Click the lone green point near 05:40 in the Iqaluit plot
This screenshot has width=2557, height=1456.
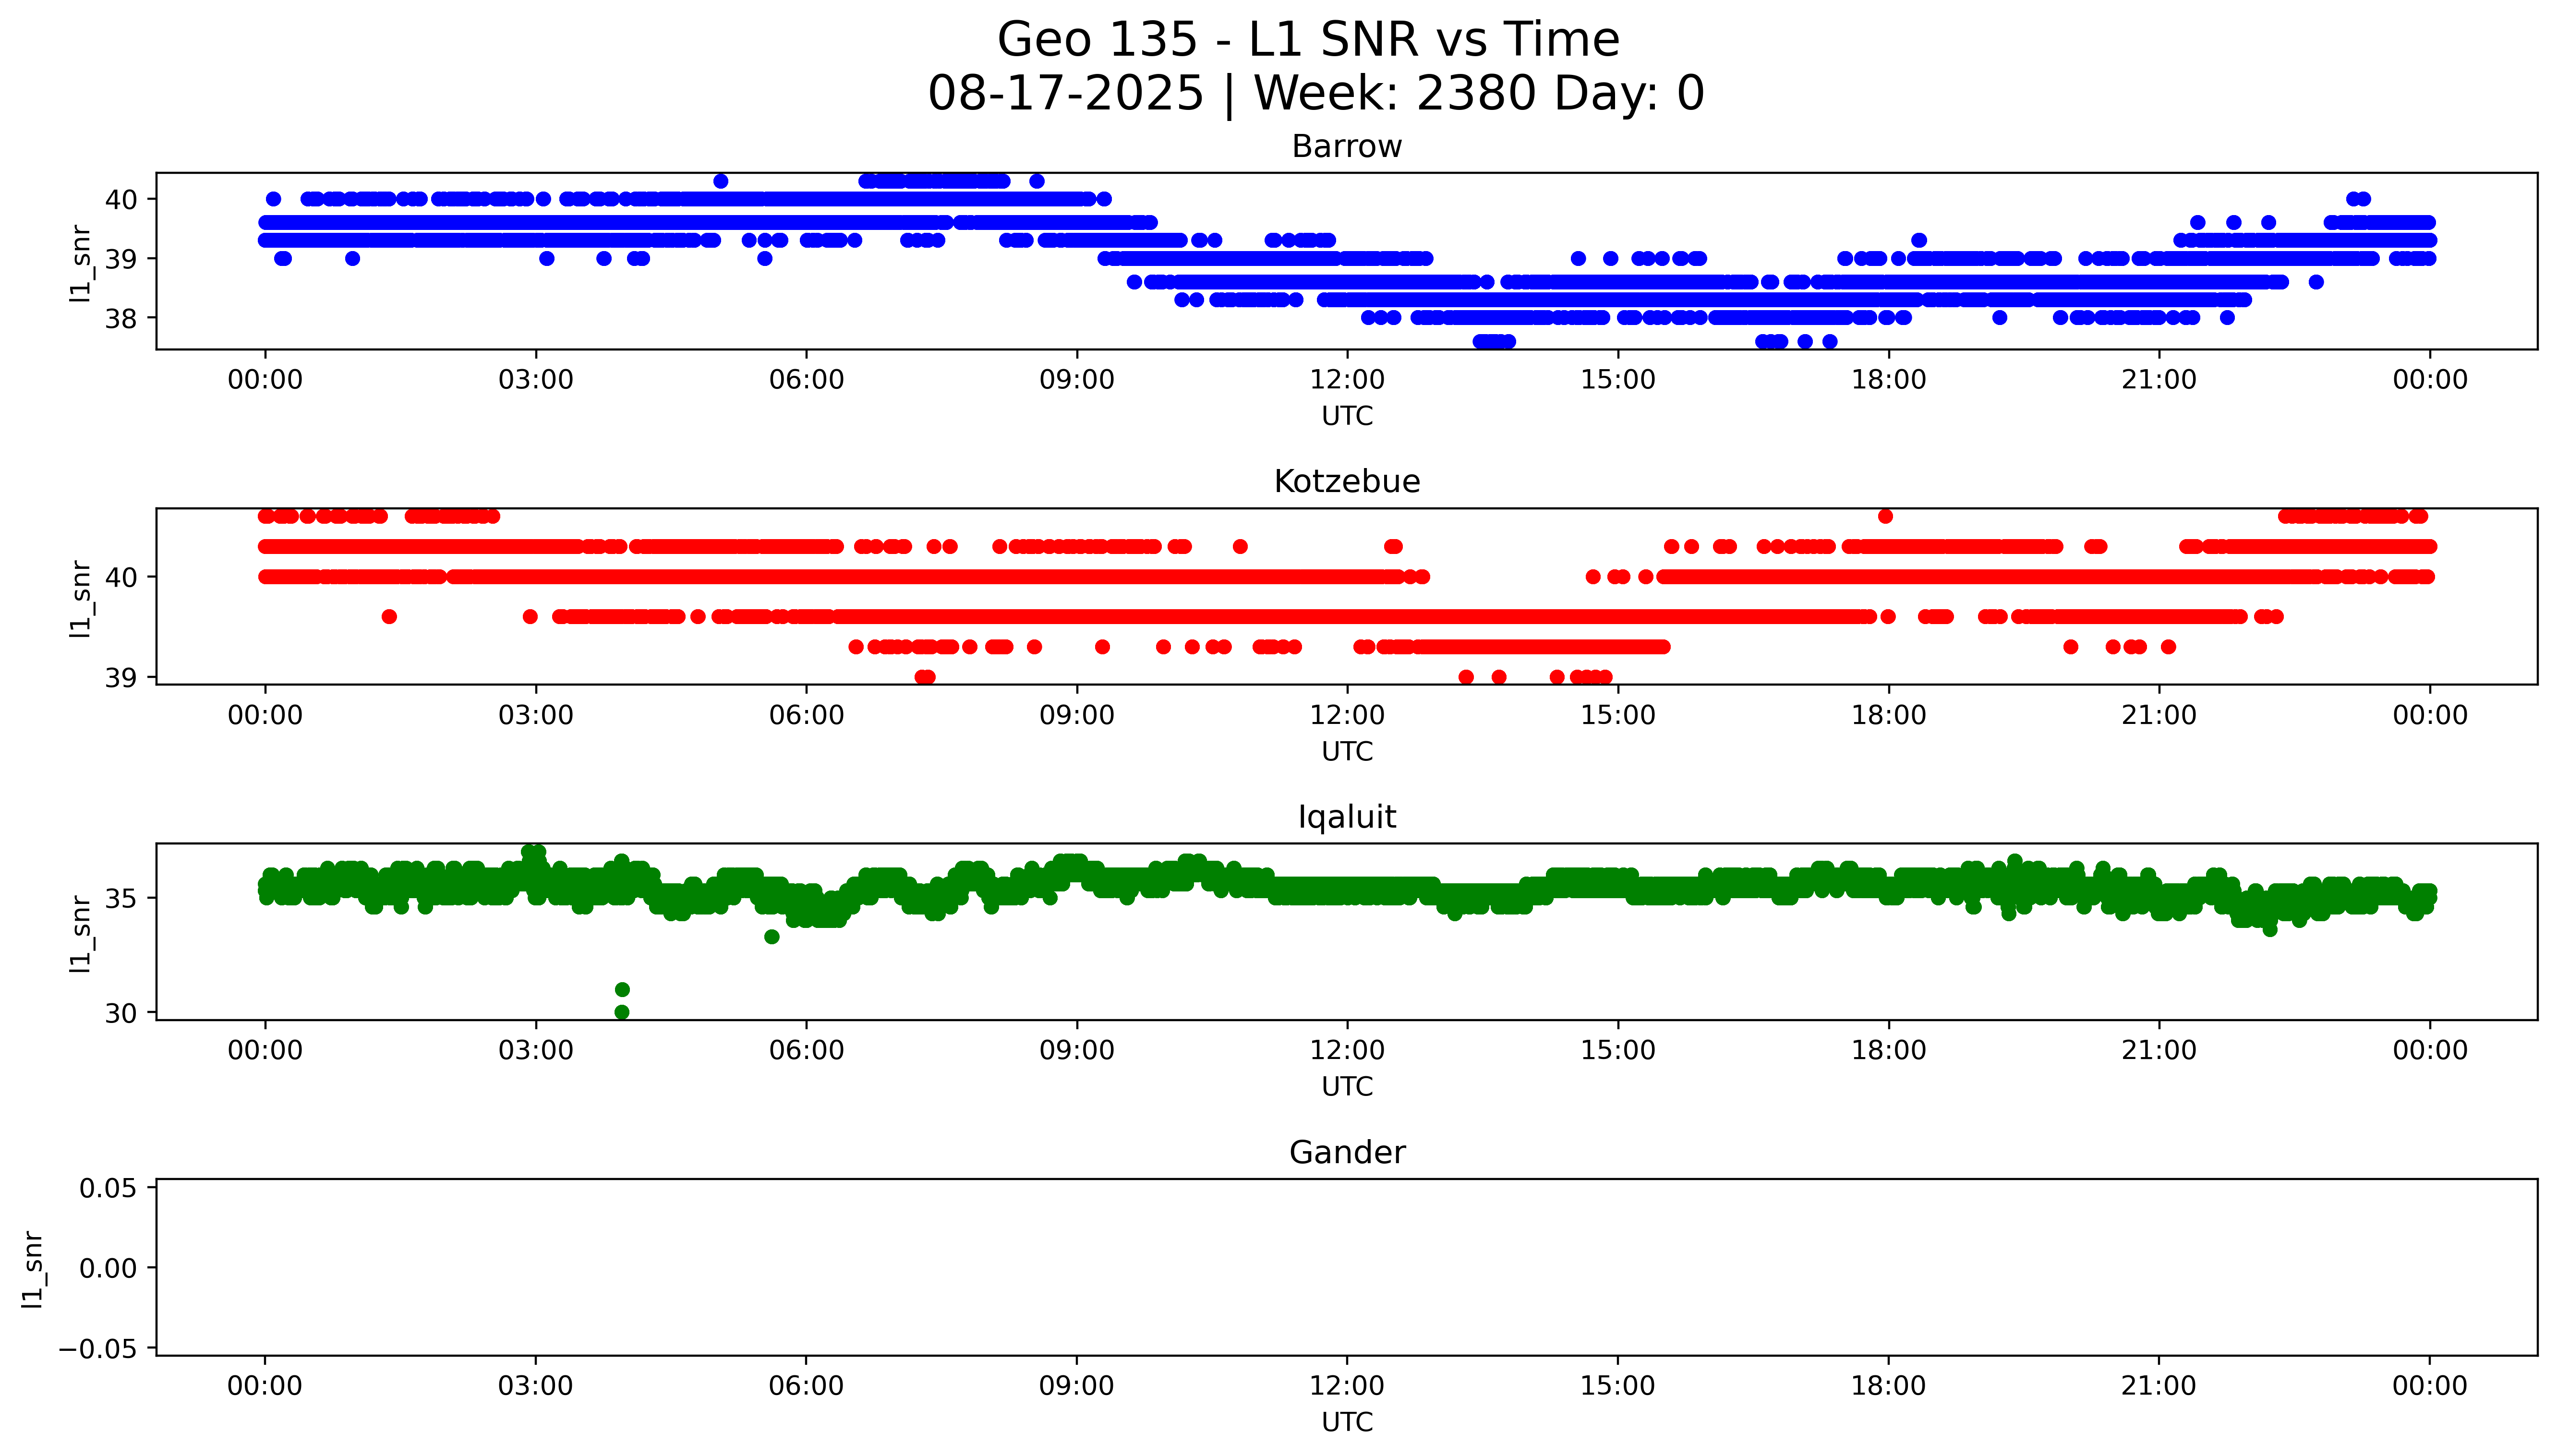click(771, 937)
